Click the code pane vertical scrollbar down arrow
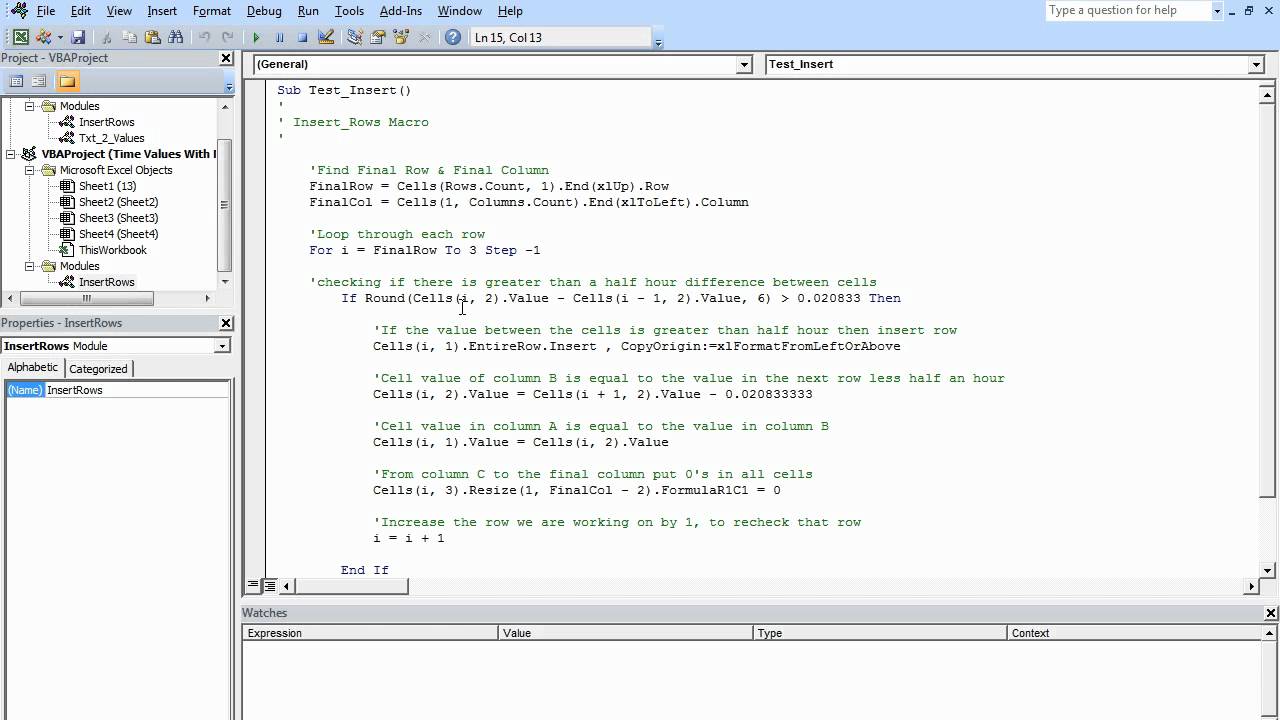The height and width of the screenshot is (720, 1280). (x=1268, y=570)
